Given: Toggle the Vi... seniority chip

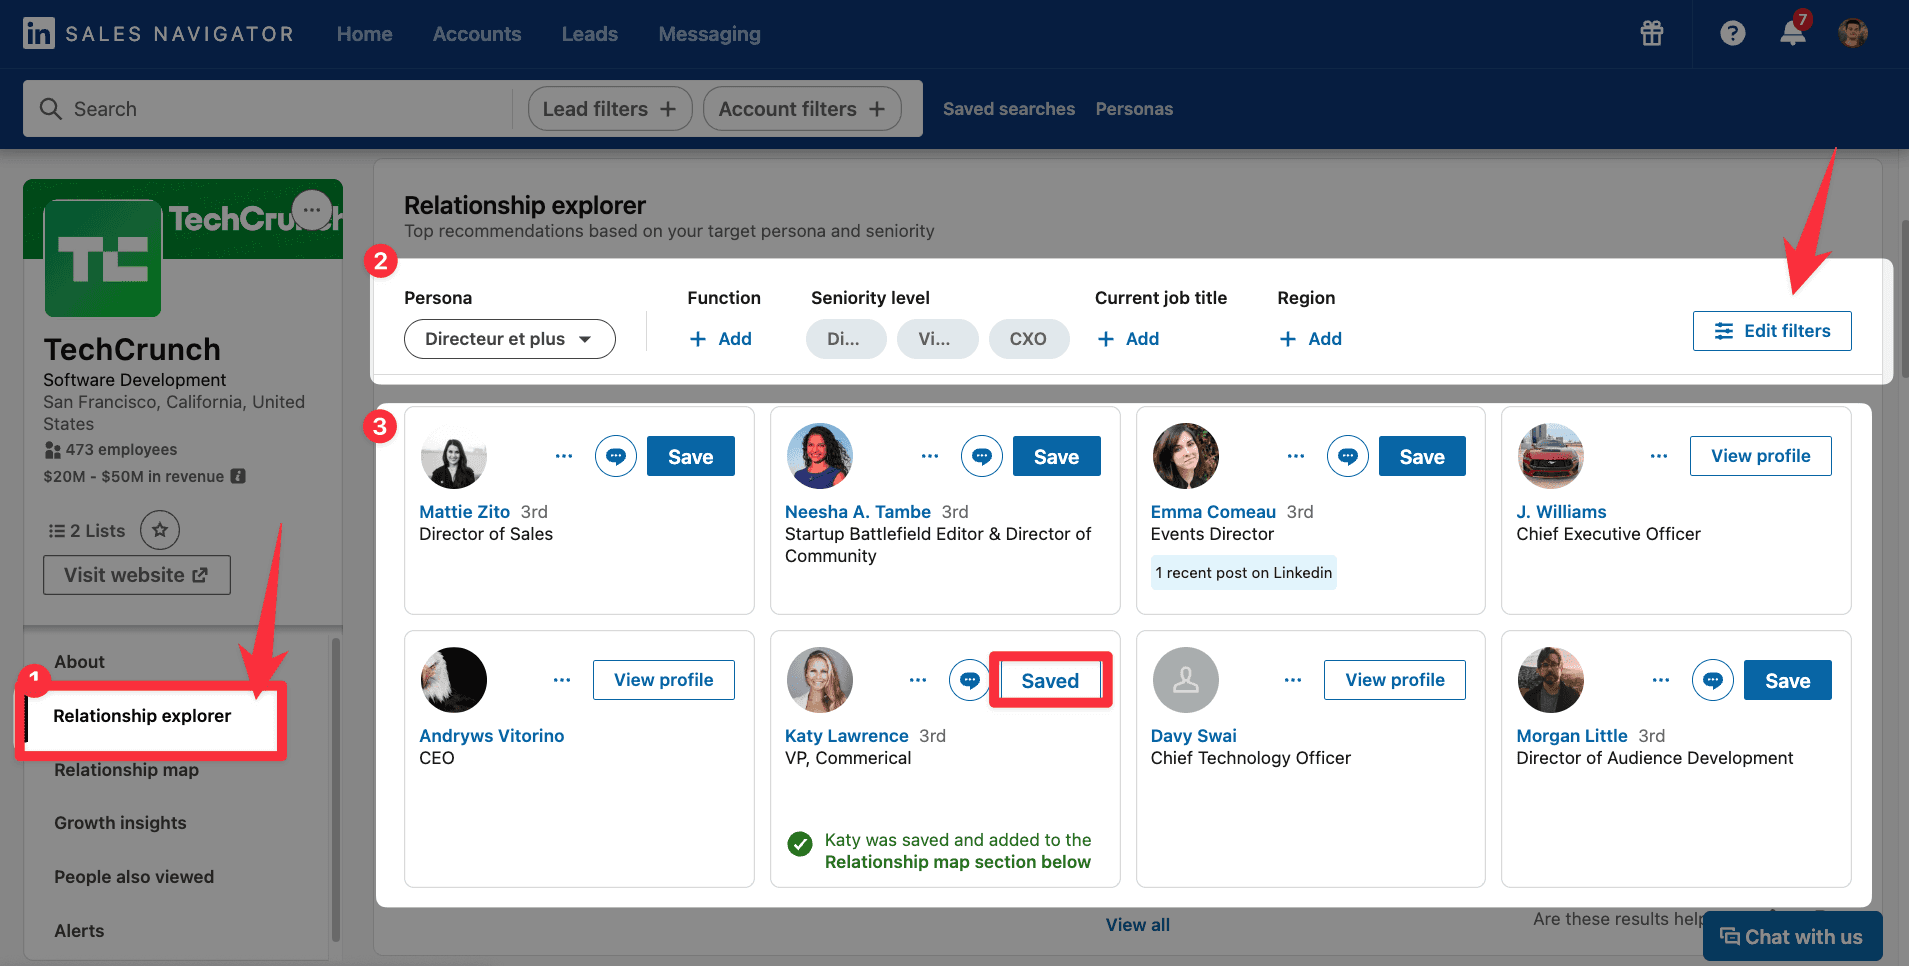Looking at the screenshot, I should click(x=937, y=339).
